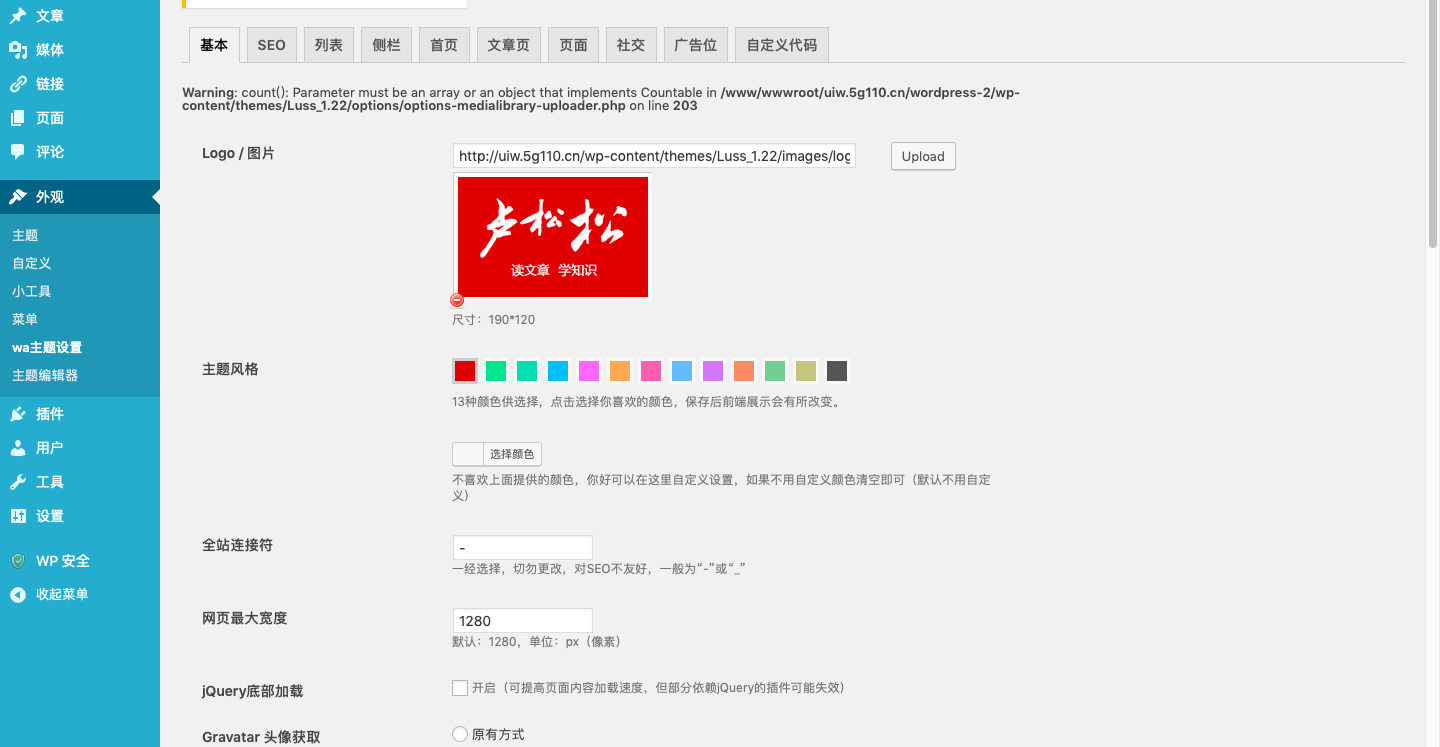Switch to the SEO tab
This screenshot has width=1440, height=747.
[x=271, y=45]
